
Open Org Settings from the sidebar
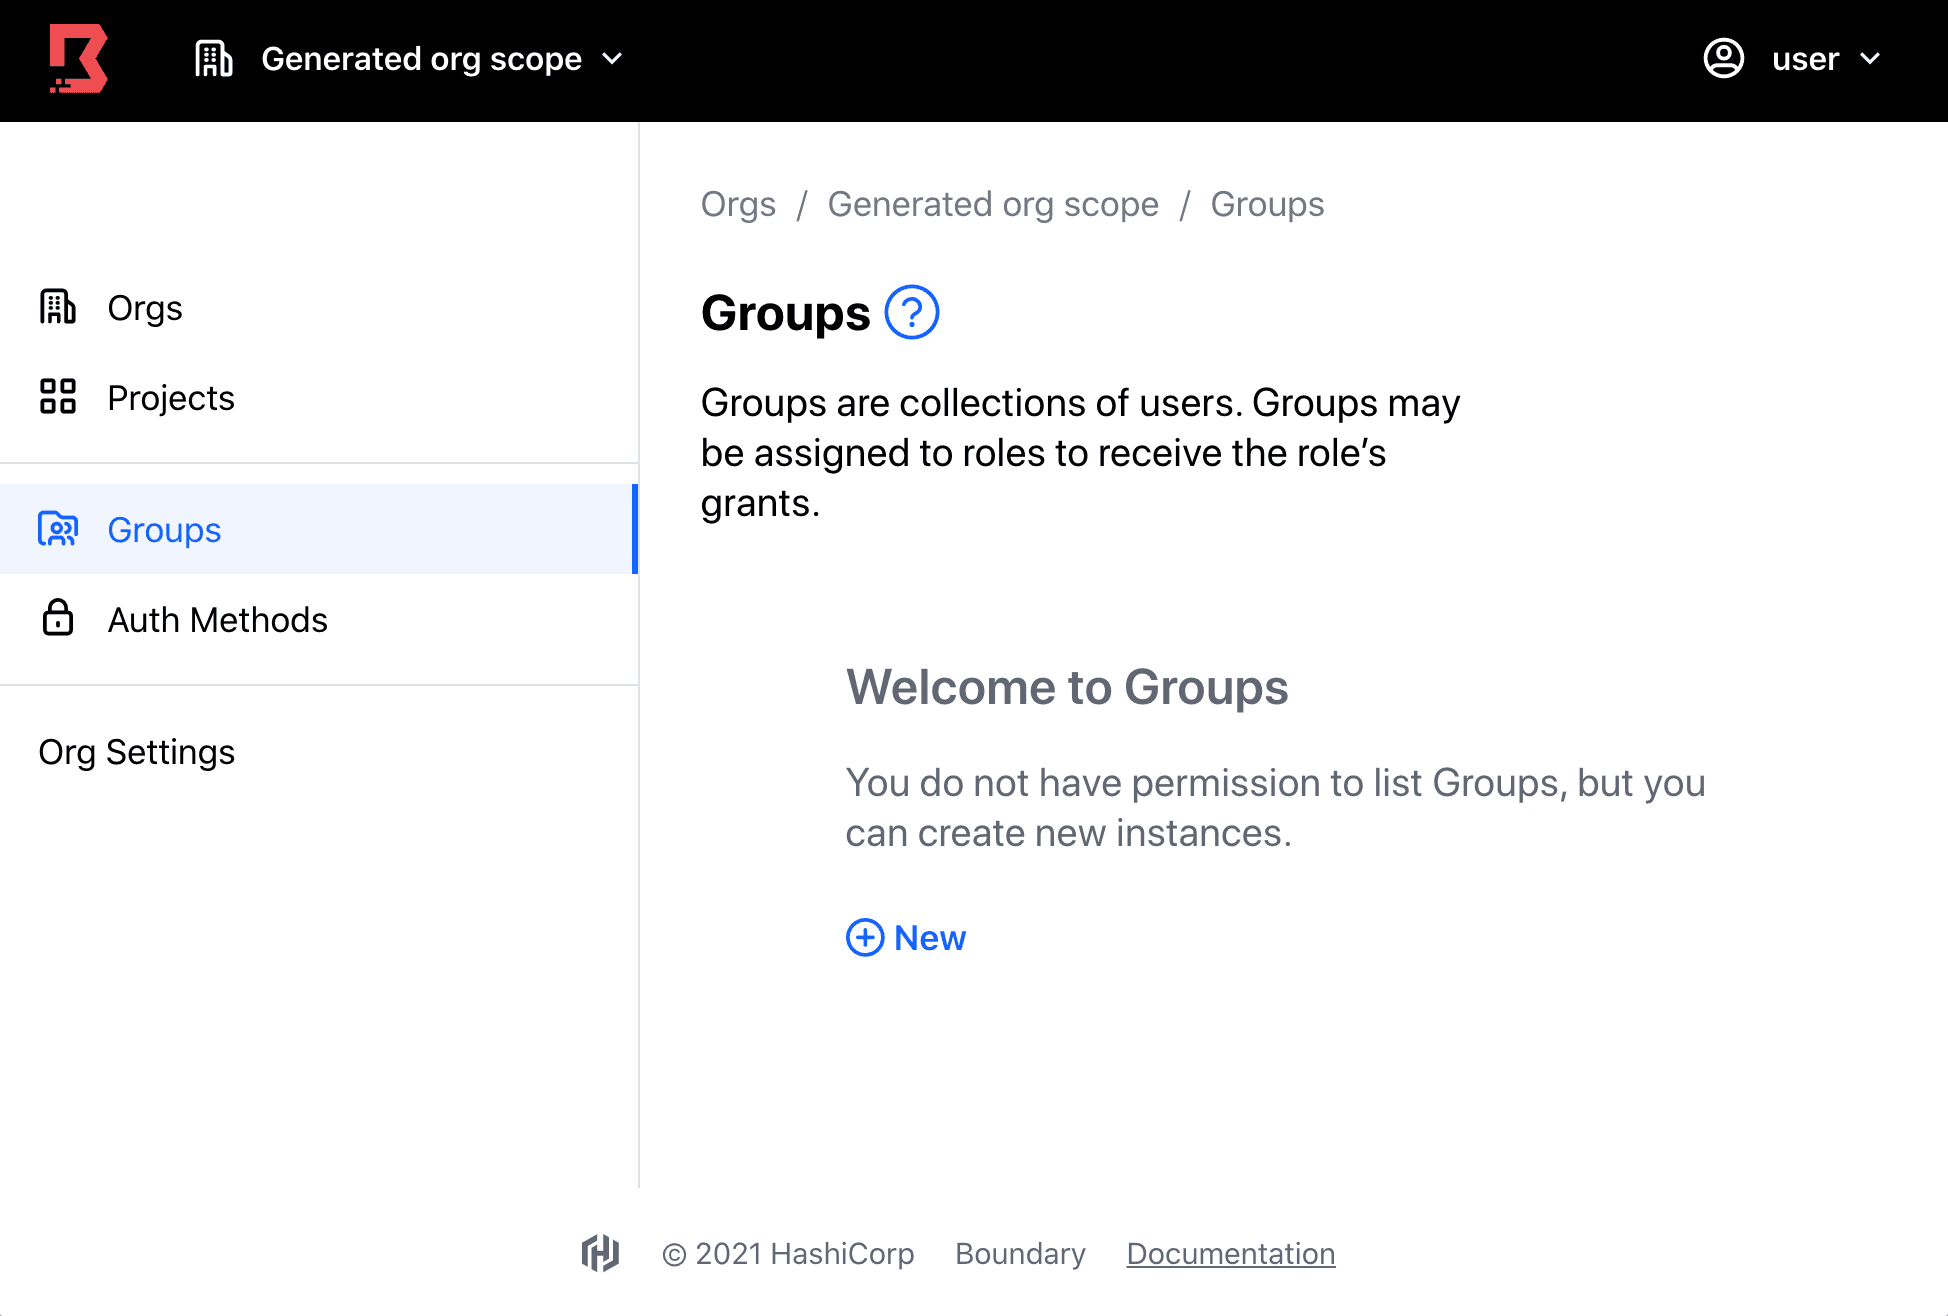tap(137, 751)
